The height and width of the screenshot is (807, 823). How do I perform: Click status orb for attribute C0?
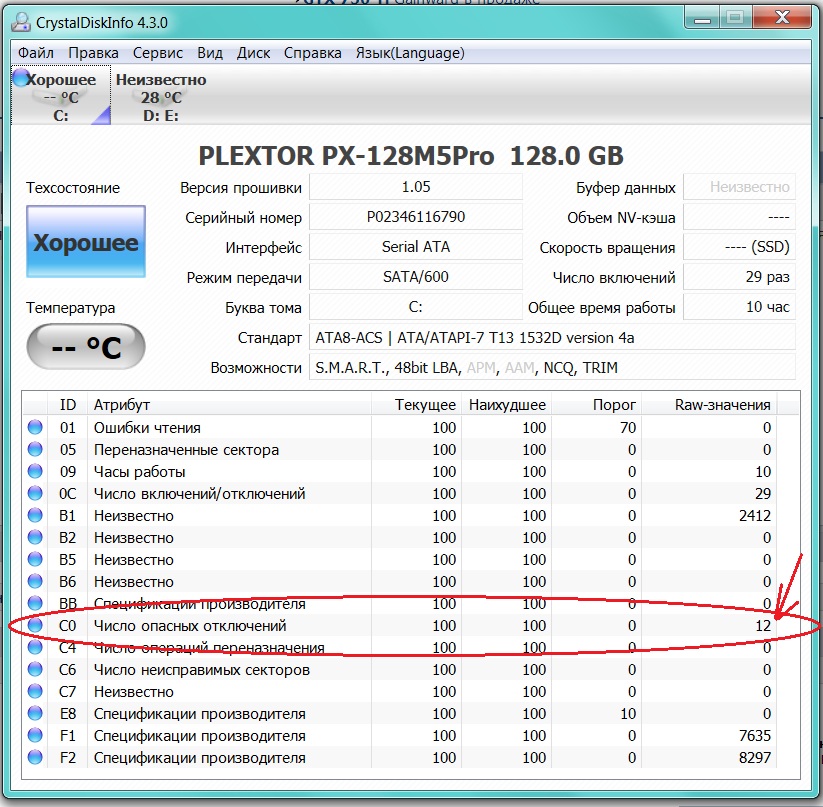pos(35,625)
